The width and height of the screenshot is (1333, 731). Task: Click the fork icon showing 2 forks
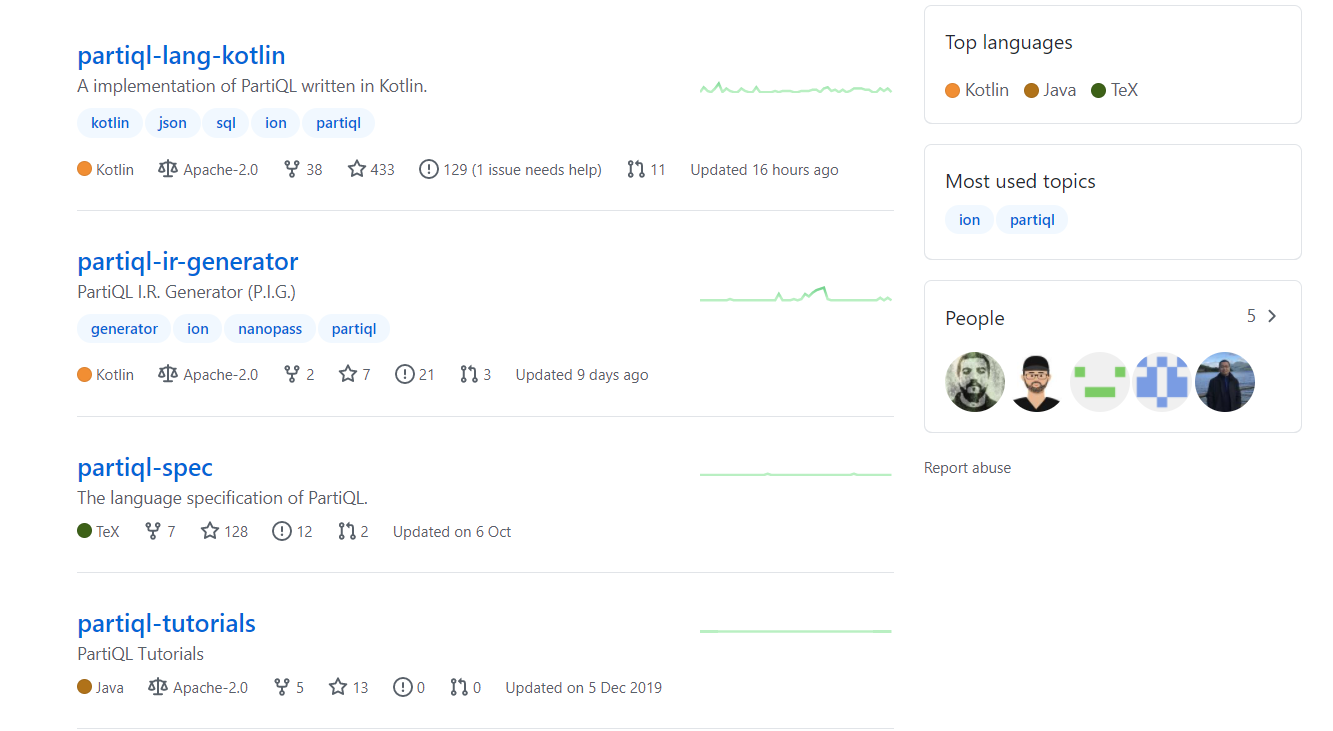click(292, 375)
